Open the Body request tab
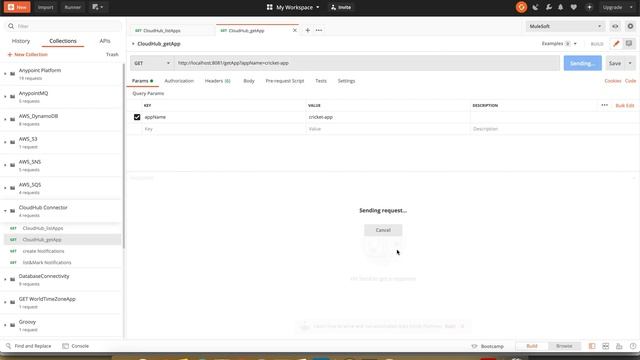The width and height of the screenshot is (640, 360). point(249,81)
